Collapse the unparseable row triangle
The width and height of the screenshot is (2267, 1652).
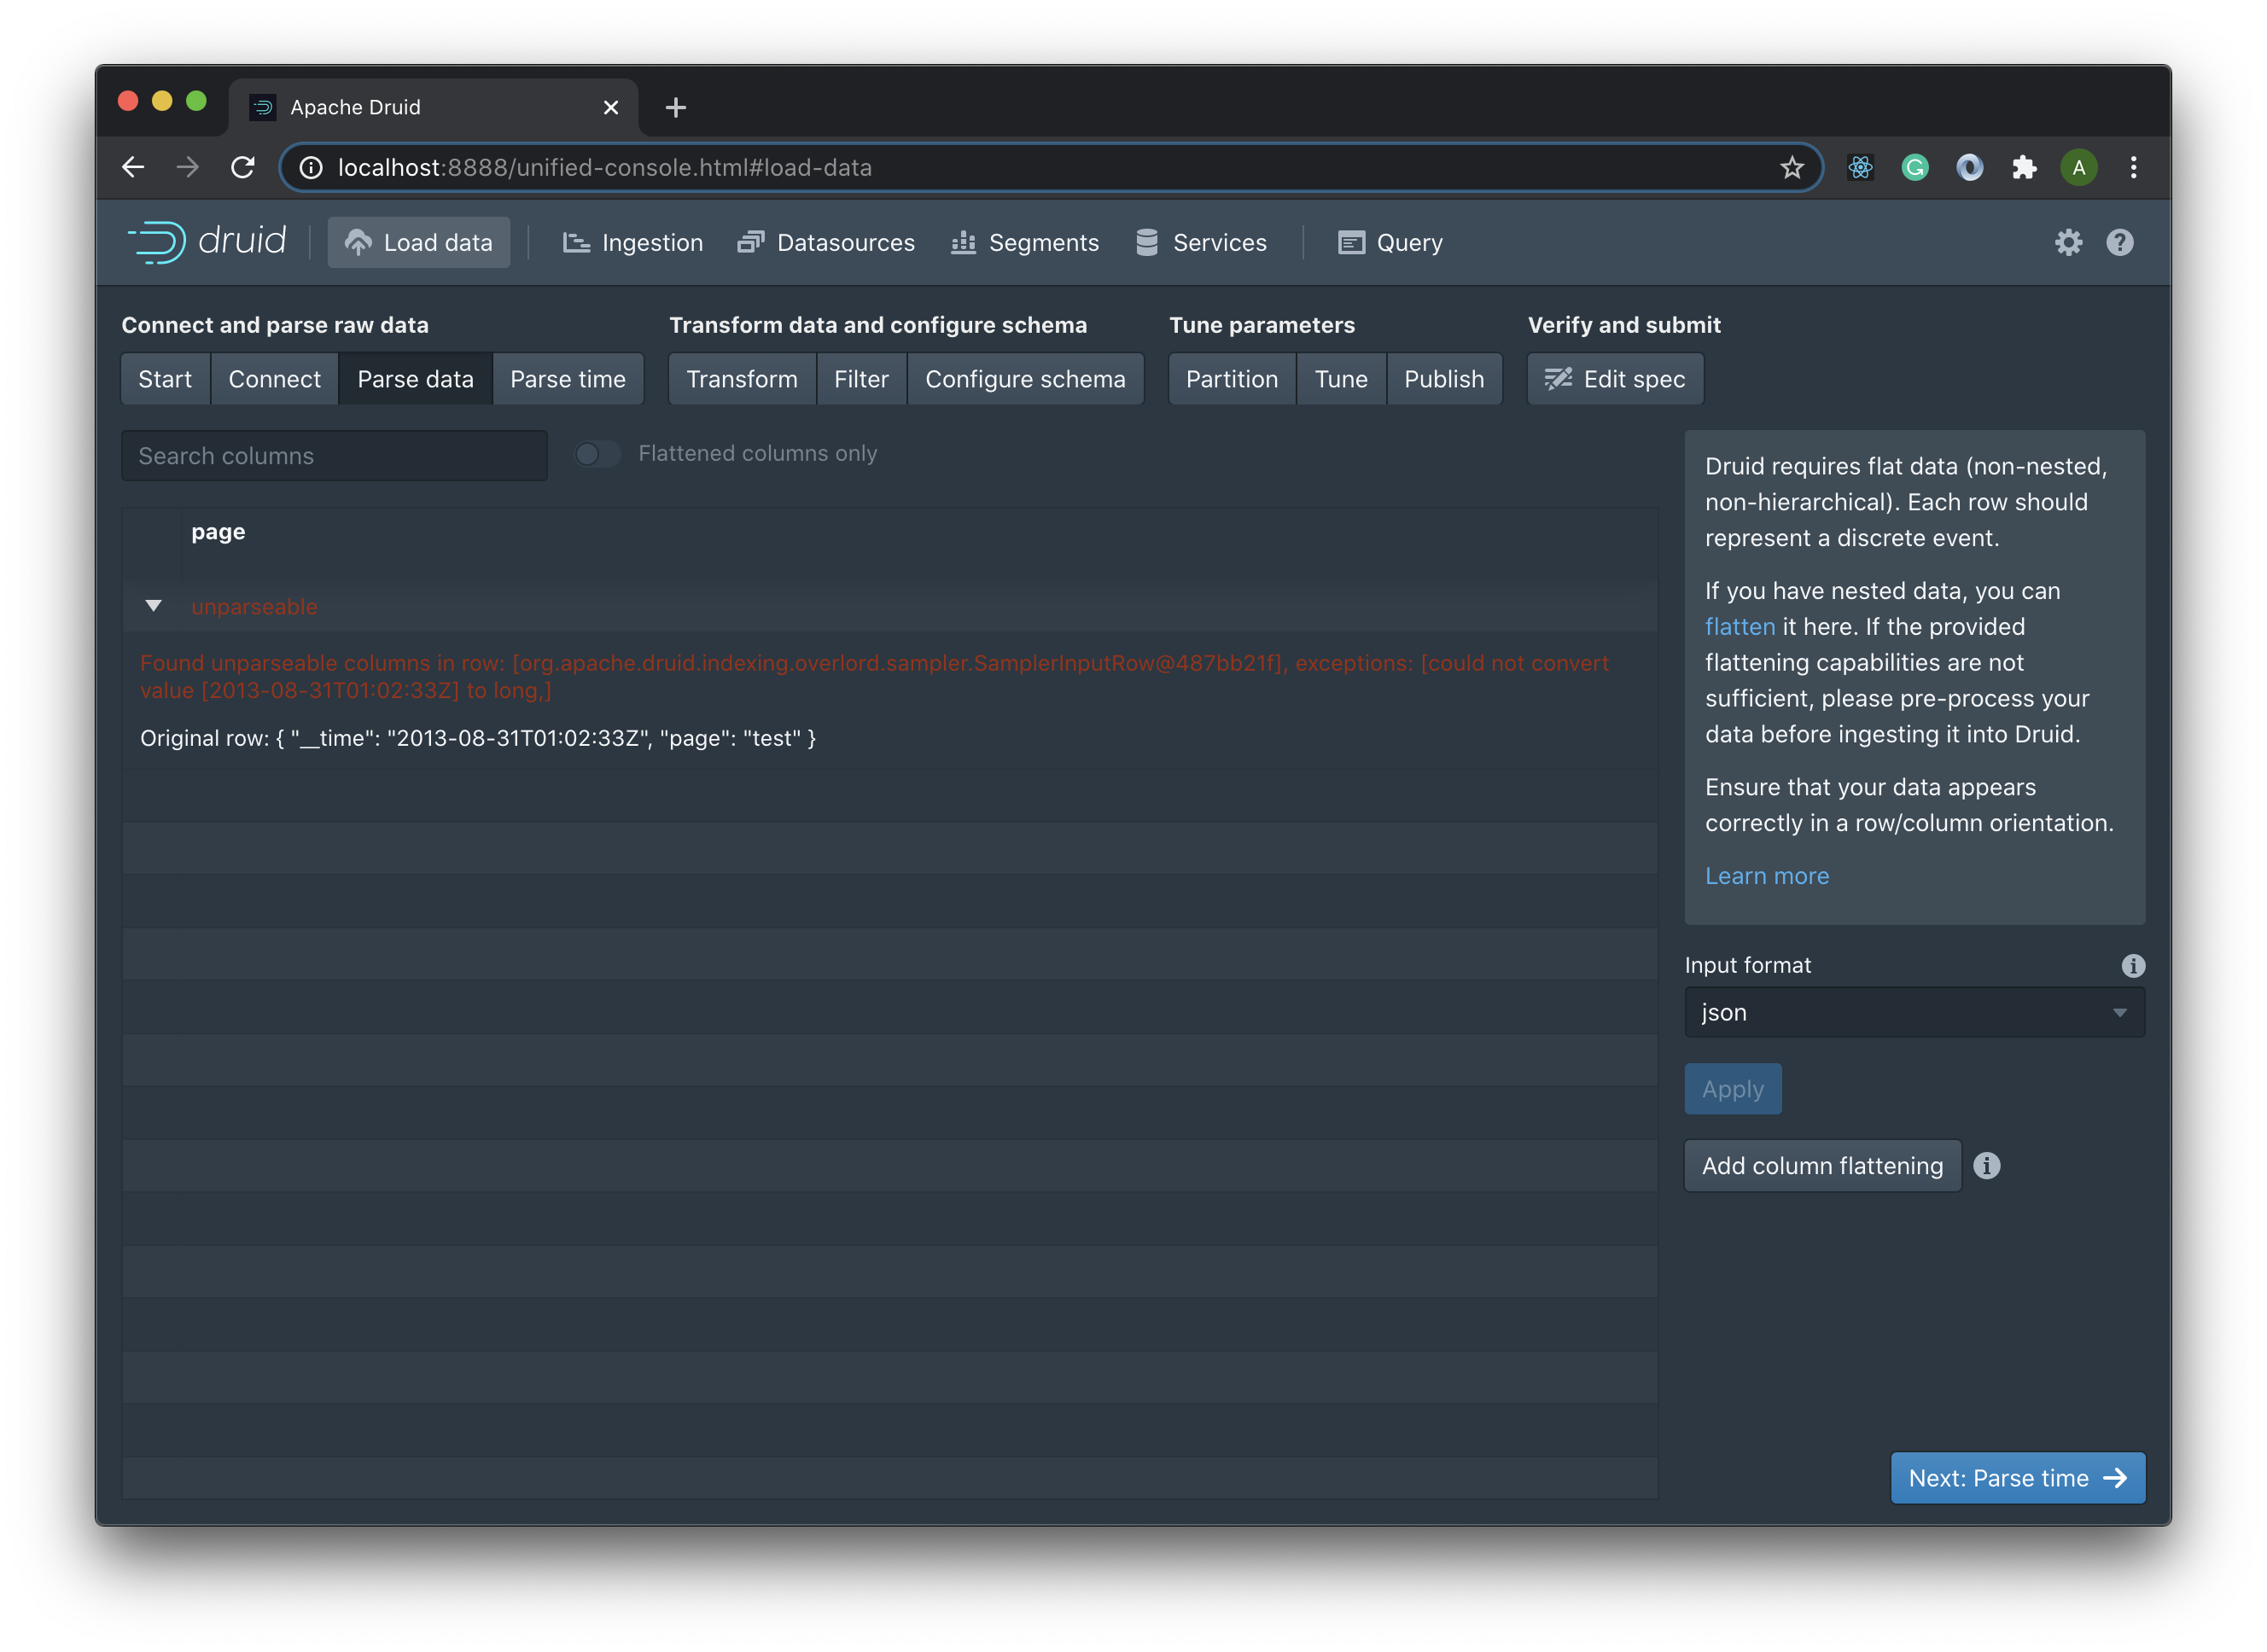[153, 606]
